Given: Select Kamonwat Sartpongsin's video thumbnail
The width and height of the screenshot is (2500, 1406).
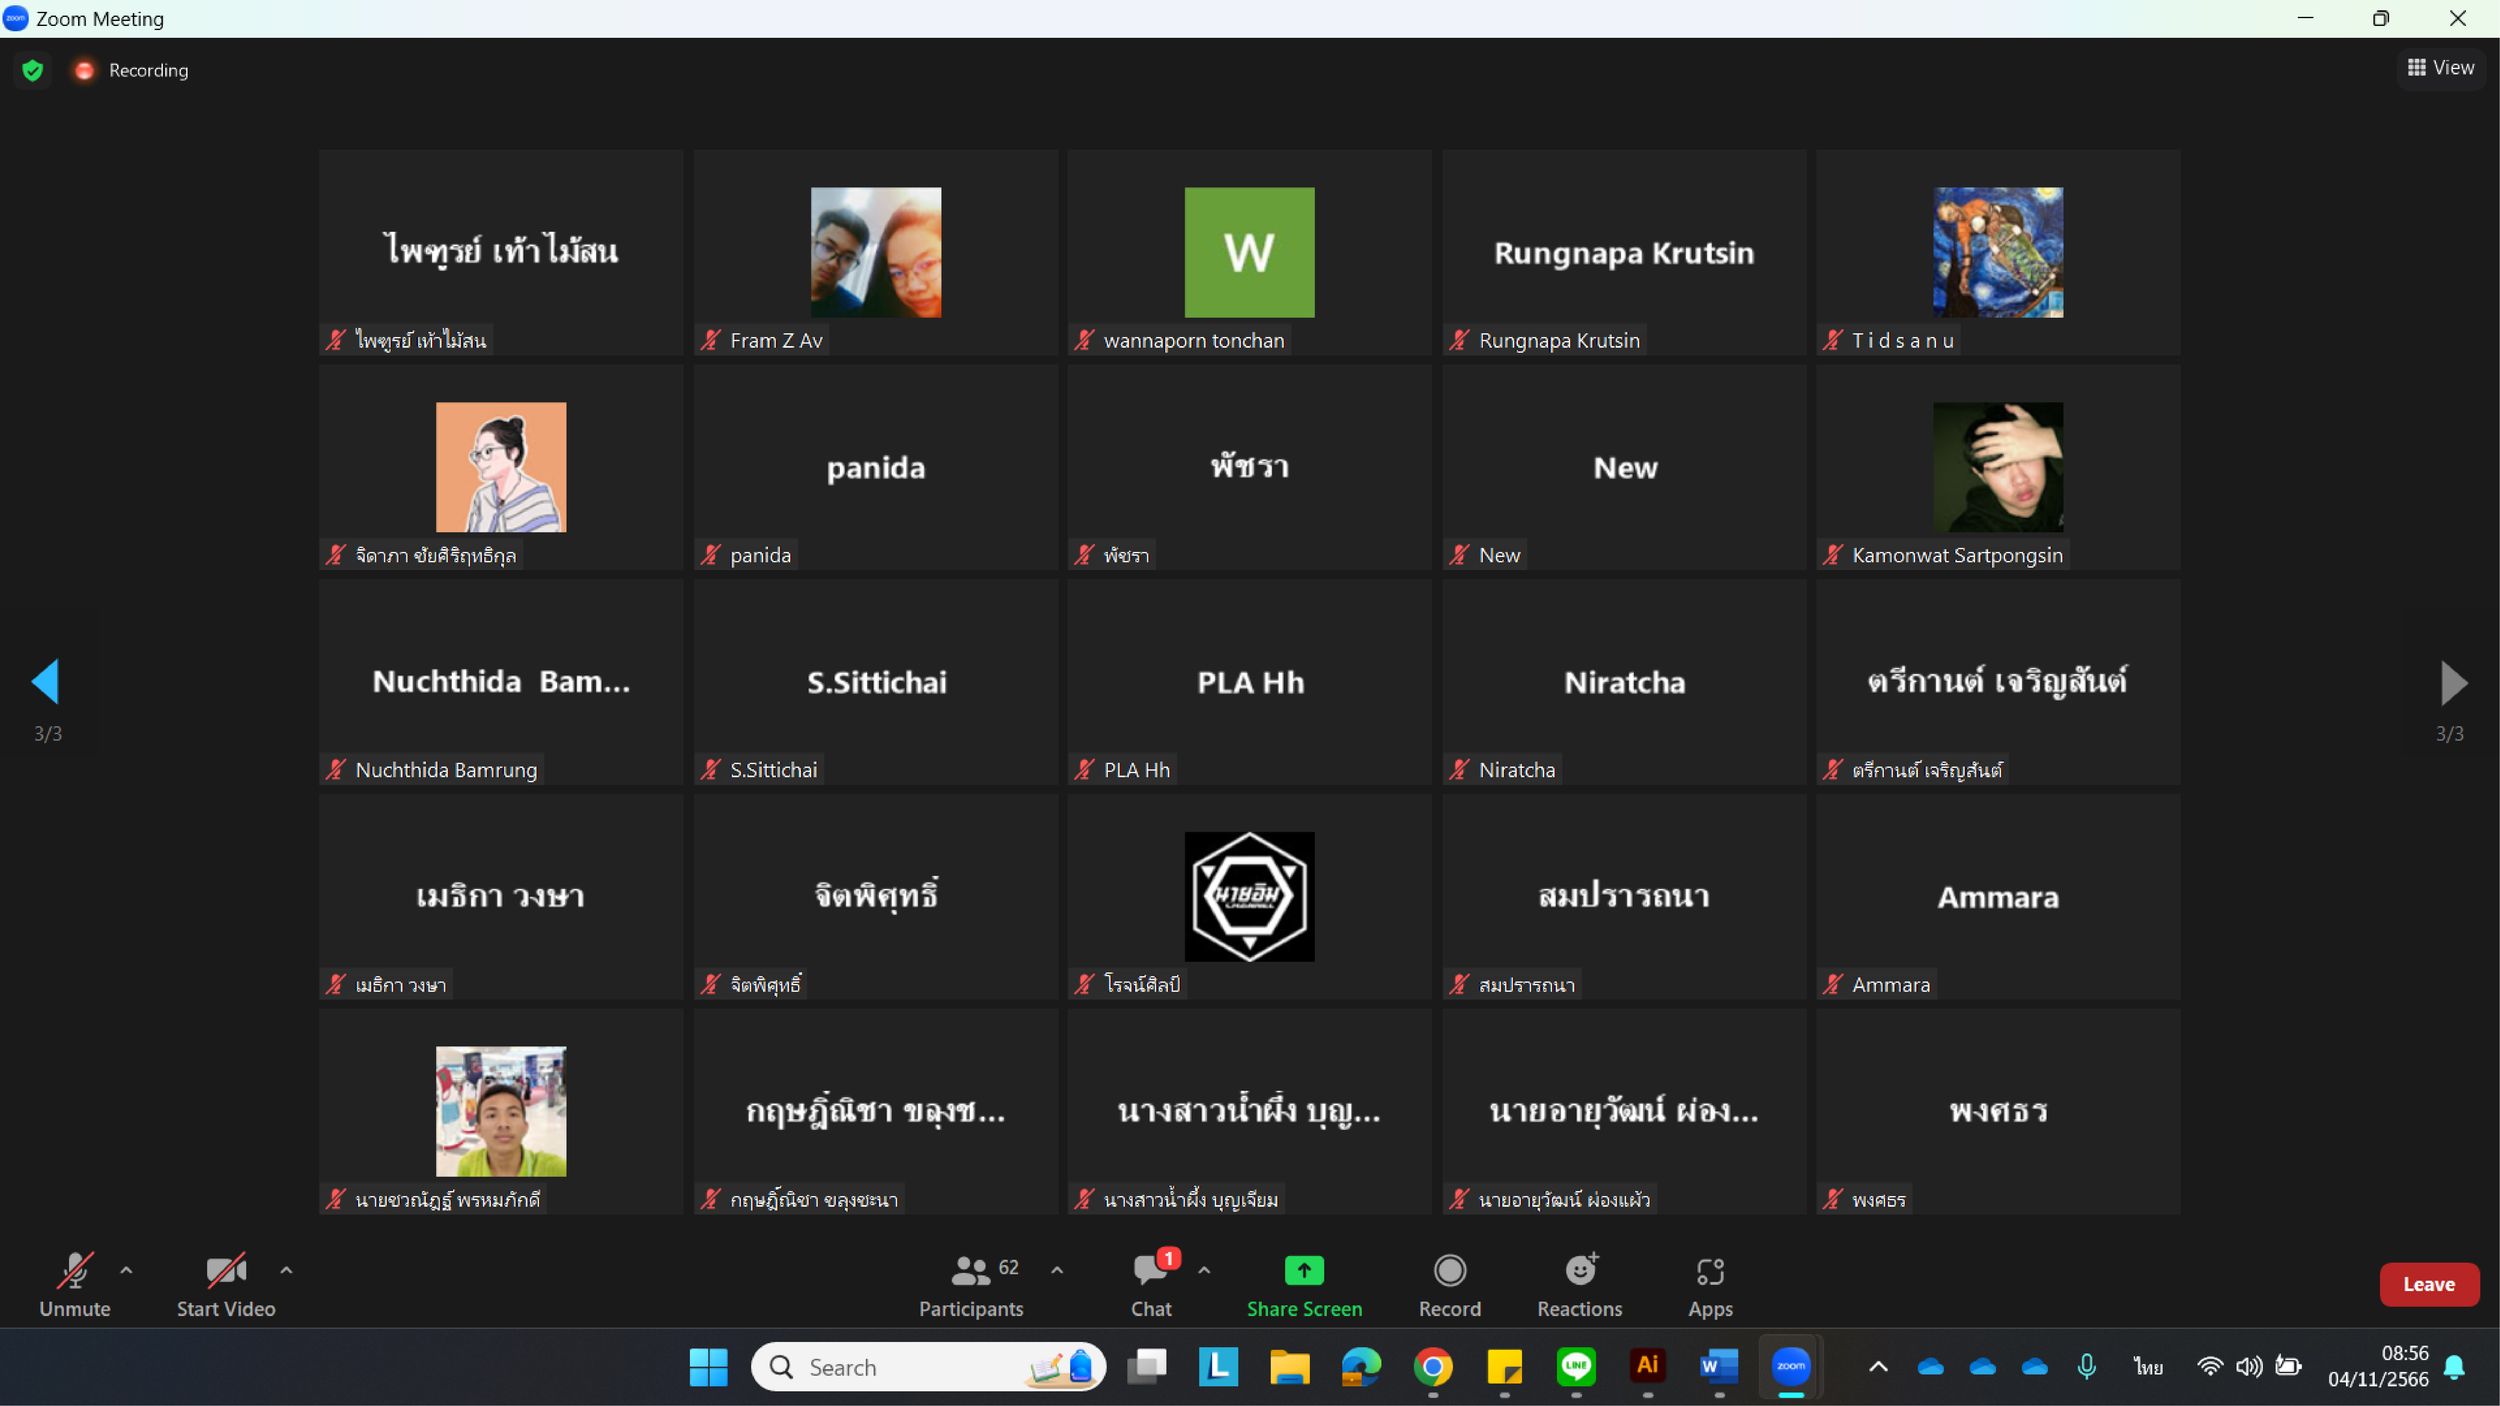Looking at the screenshot, I should point(1997,467).
